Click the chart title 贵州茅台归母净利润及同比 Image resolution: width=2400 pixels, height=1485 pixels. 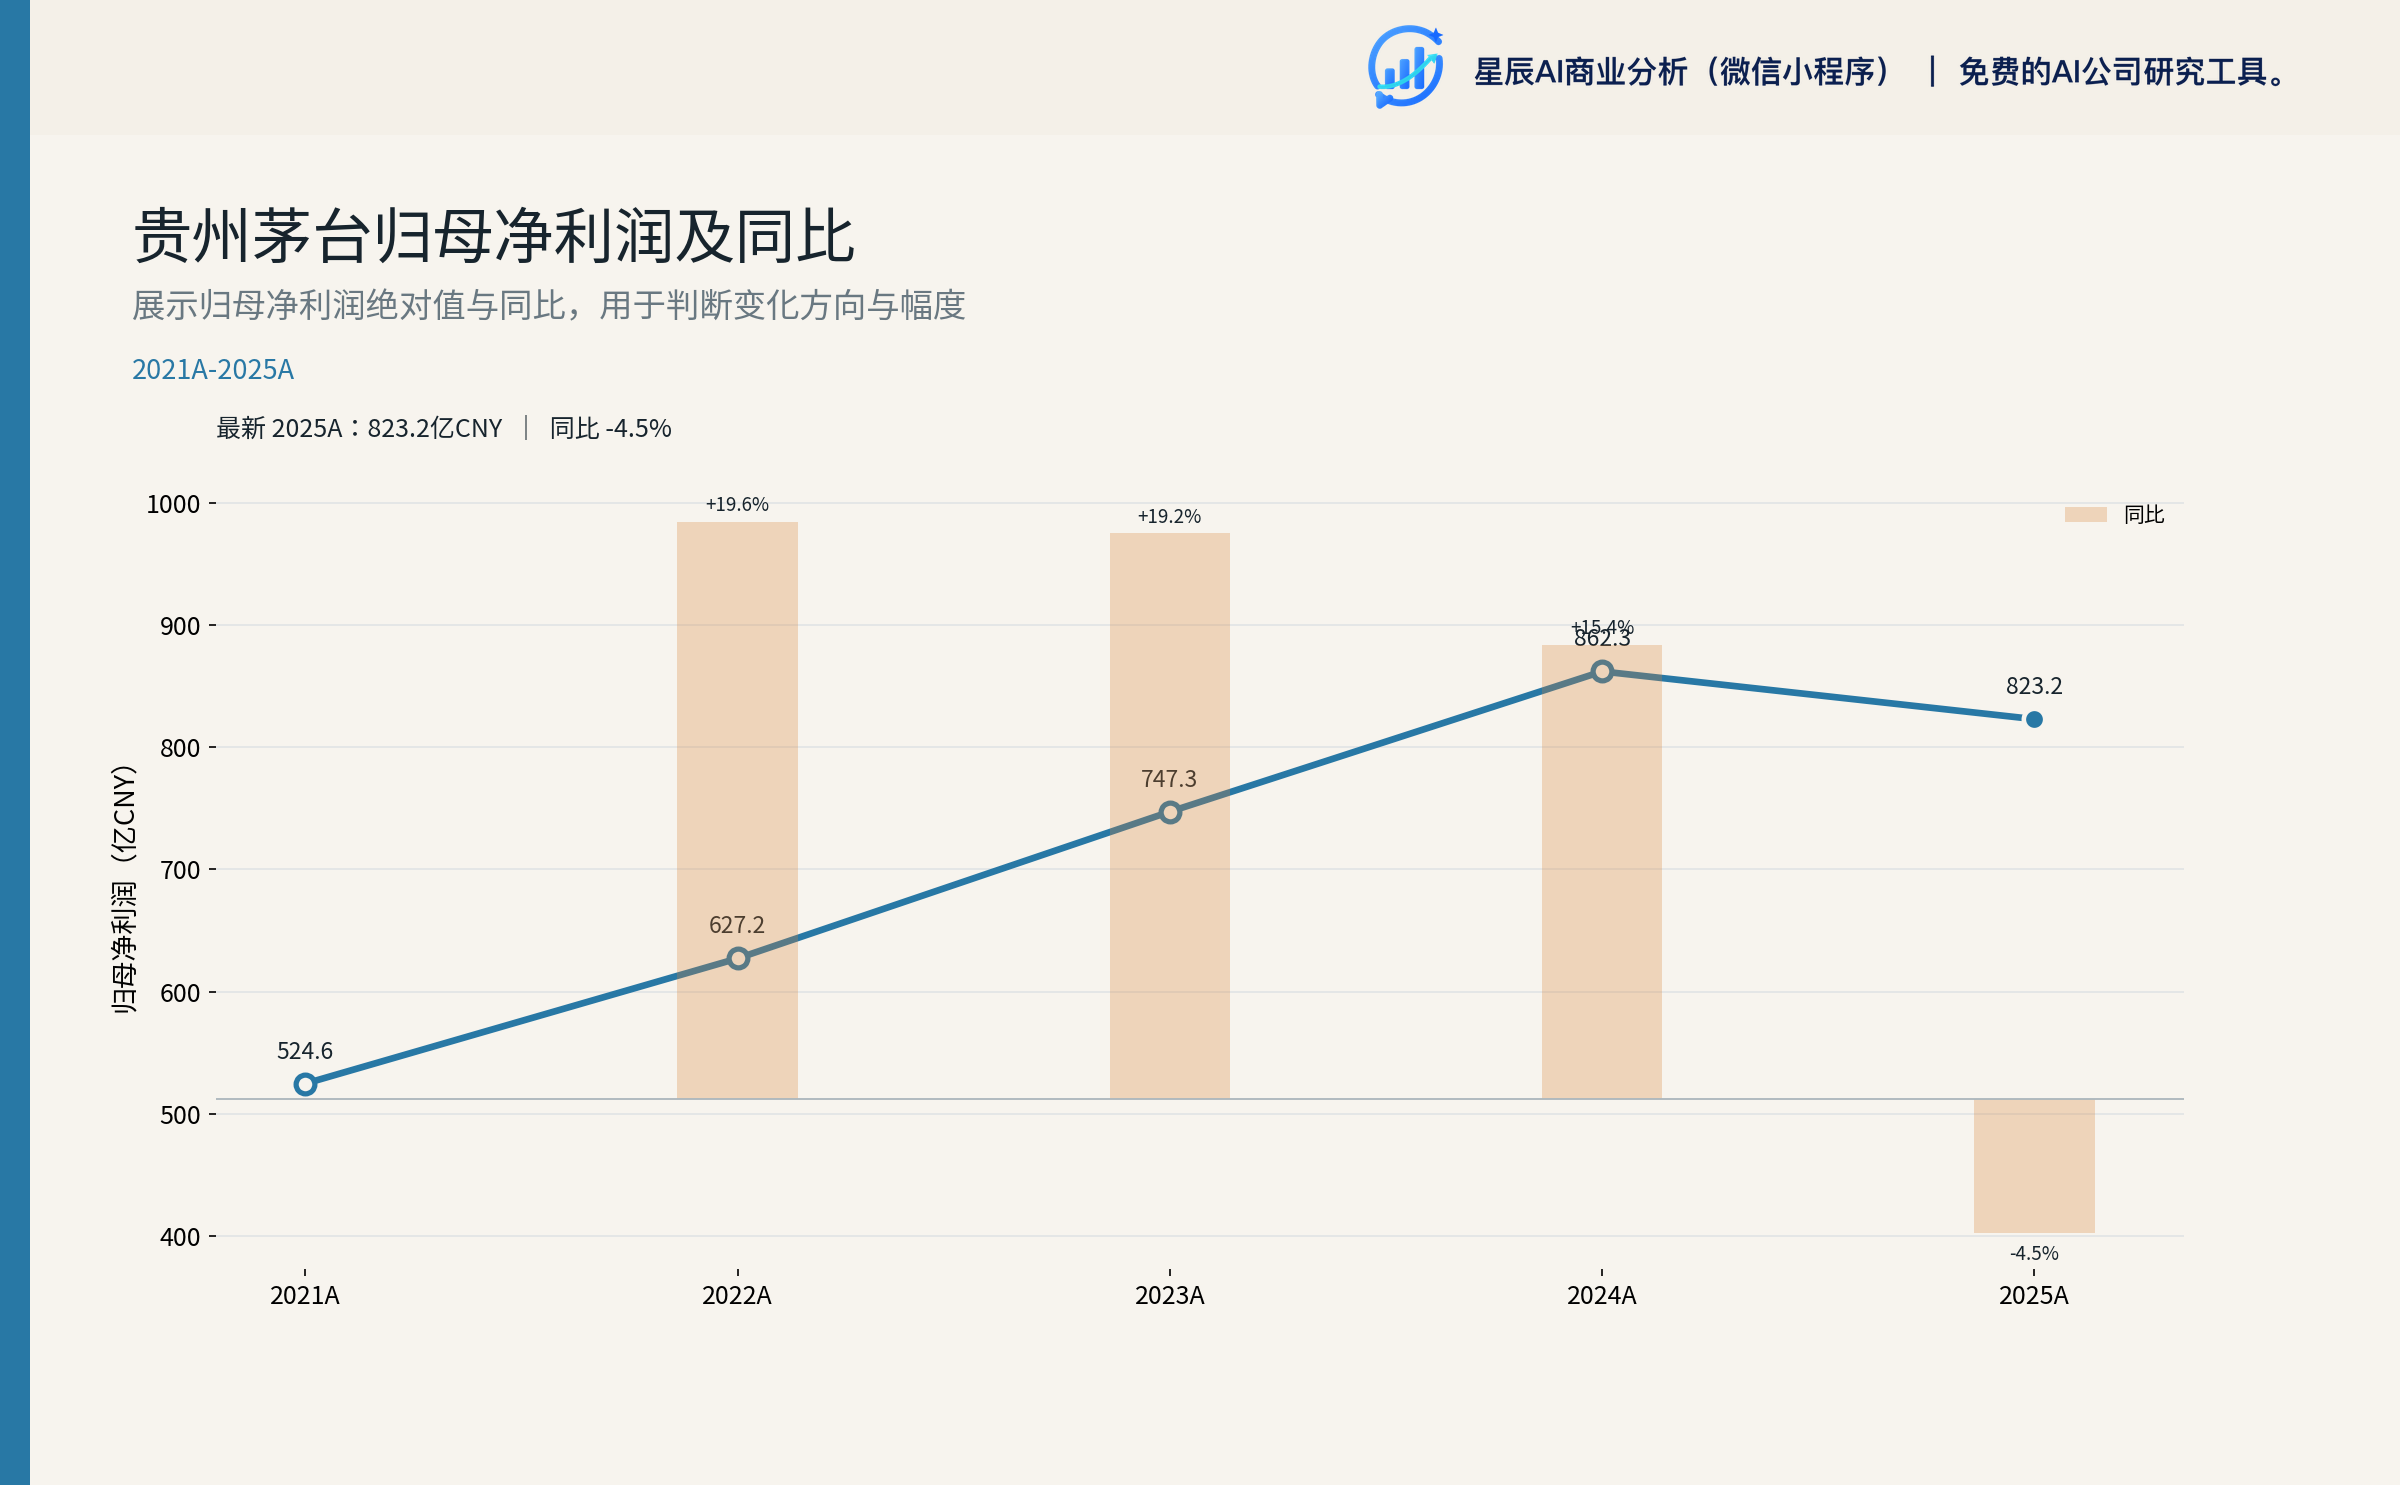494,237
